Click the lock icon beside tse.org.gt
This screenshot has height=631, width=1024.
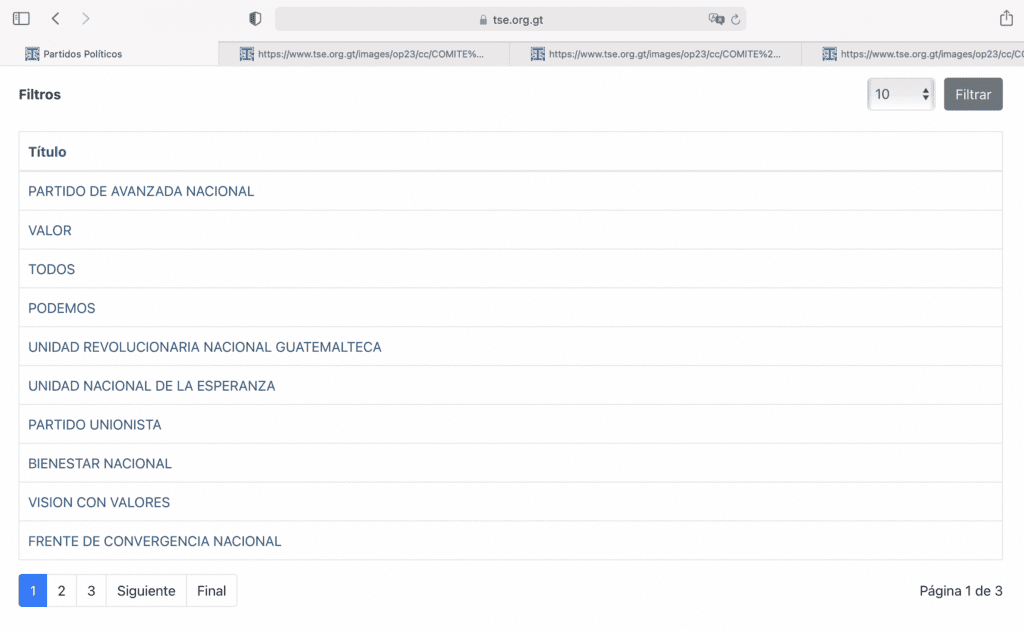(483, 20)
